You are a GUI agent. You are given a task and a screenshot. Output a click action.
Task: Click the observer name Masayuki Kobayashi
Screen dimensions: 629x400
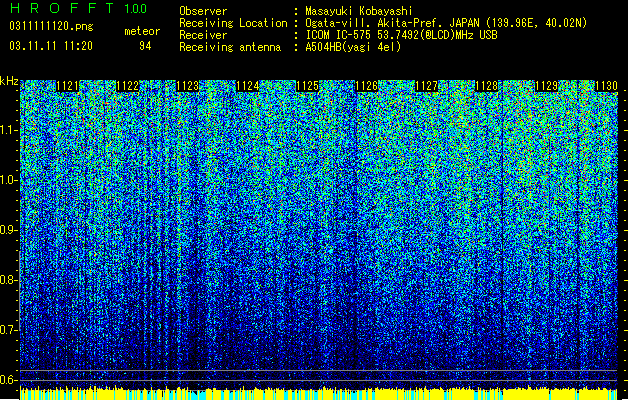tap(359, 11)
